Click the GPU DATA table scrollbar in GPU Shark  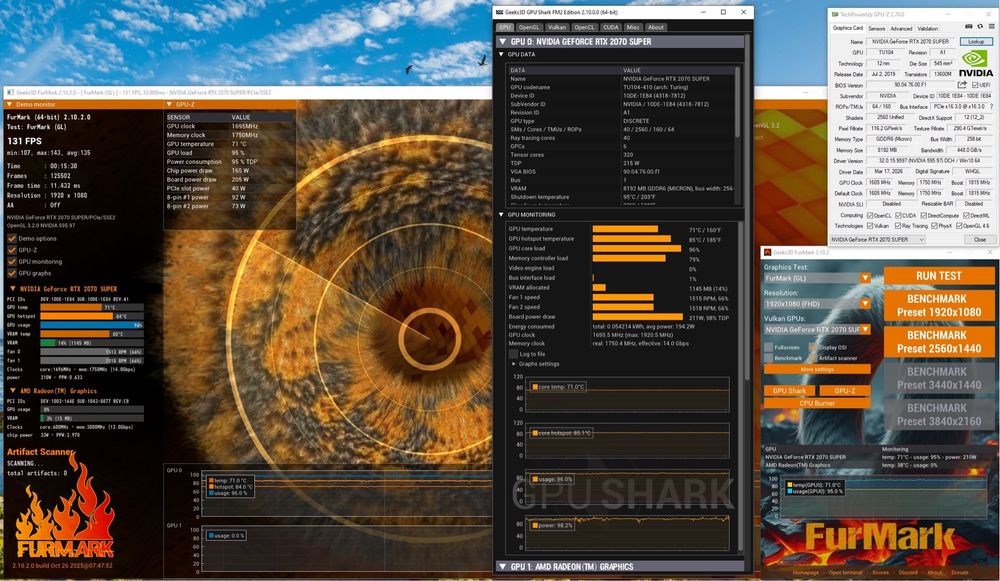tap(738, 102)
